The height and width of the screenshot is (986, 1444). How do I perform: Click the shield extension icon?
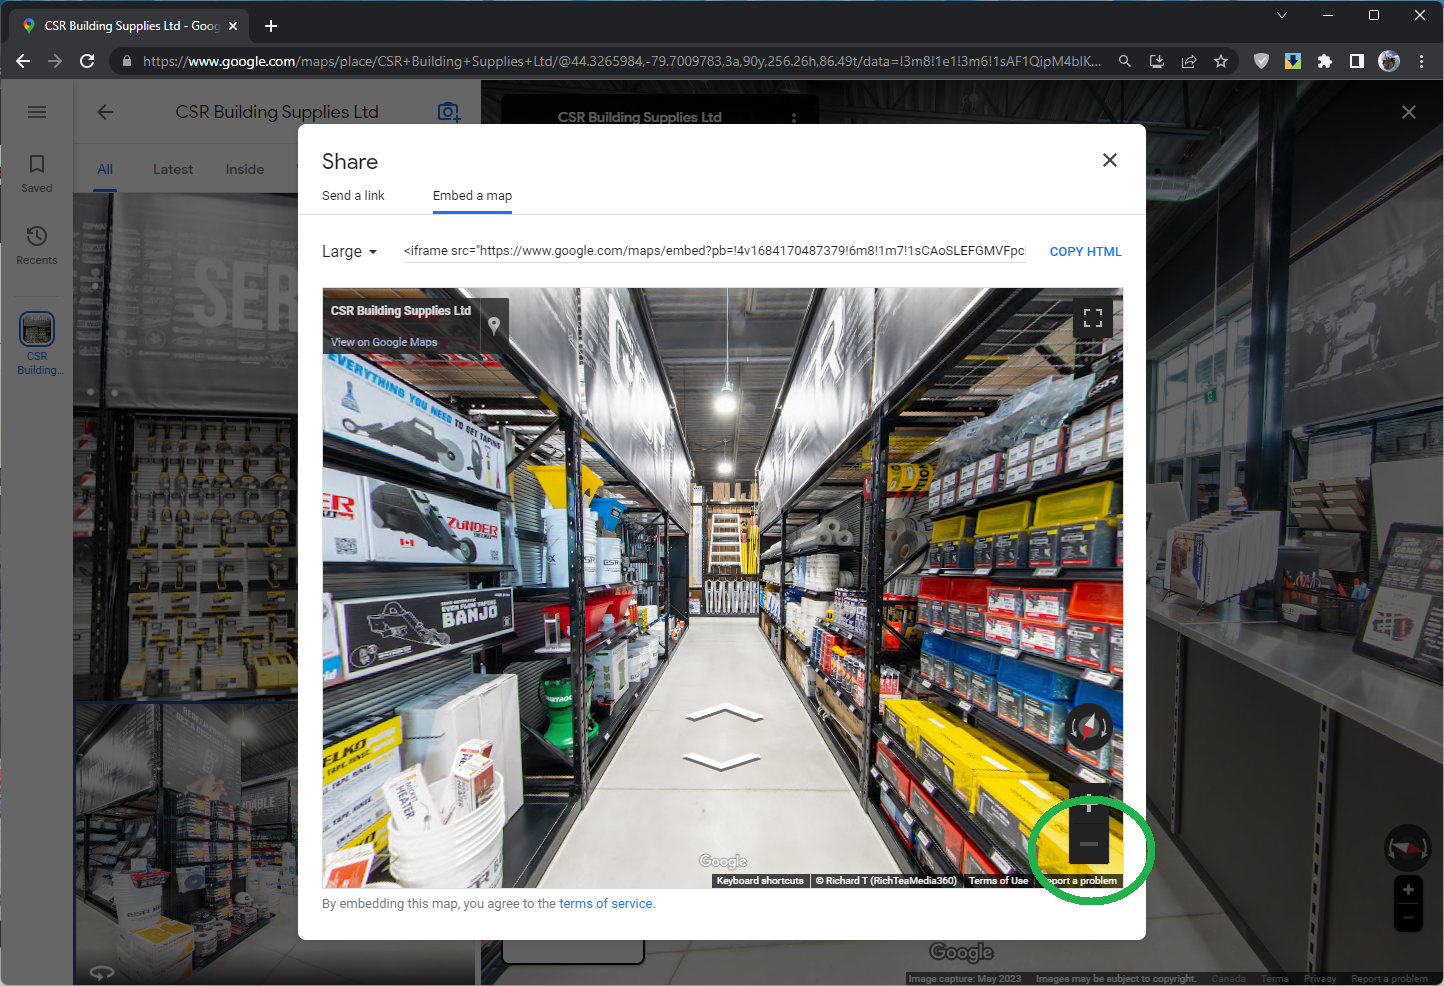(x=1261, y=61)
